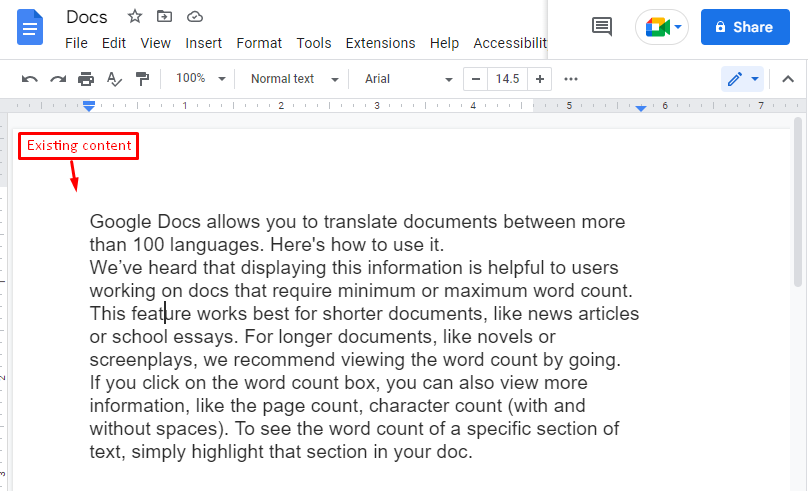Click the document title Docs
The height and width of the screenshot is (491, 808).
click(x=87, y=17)
